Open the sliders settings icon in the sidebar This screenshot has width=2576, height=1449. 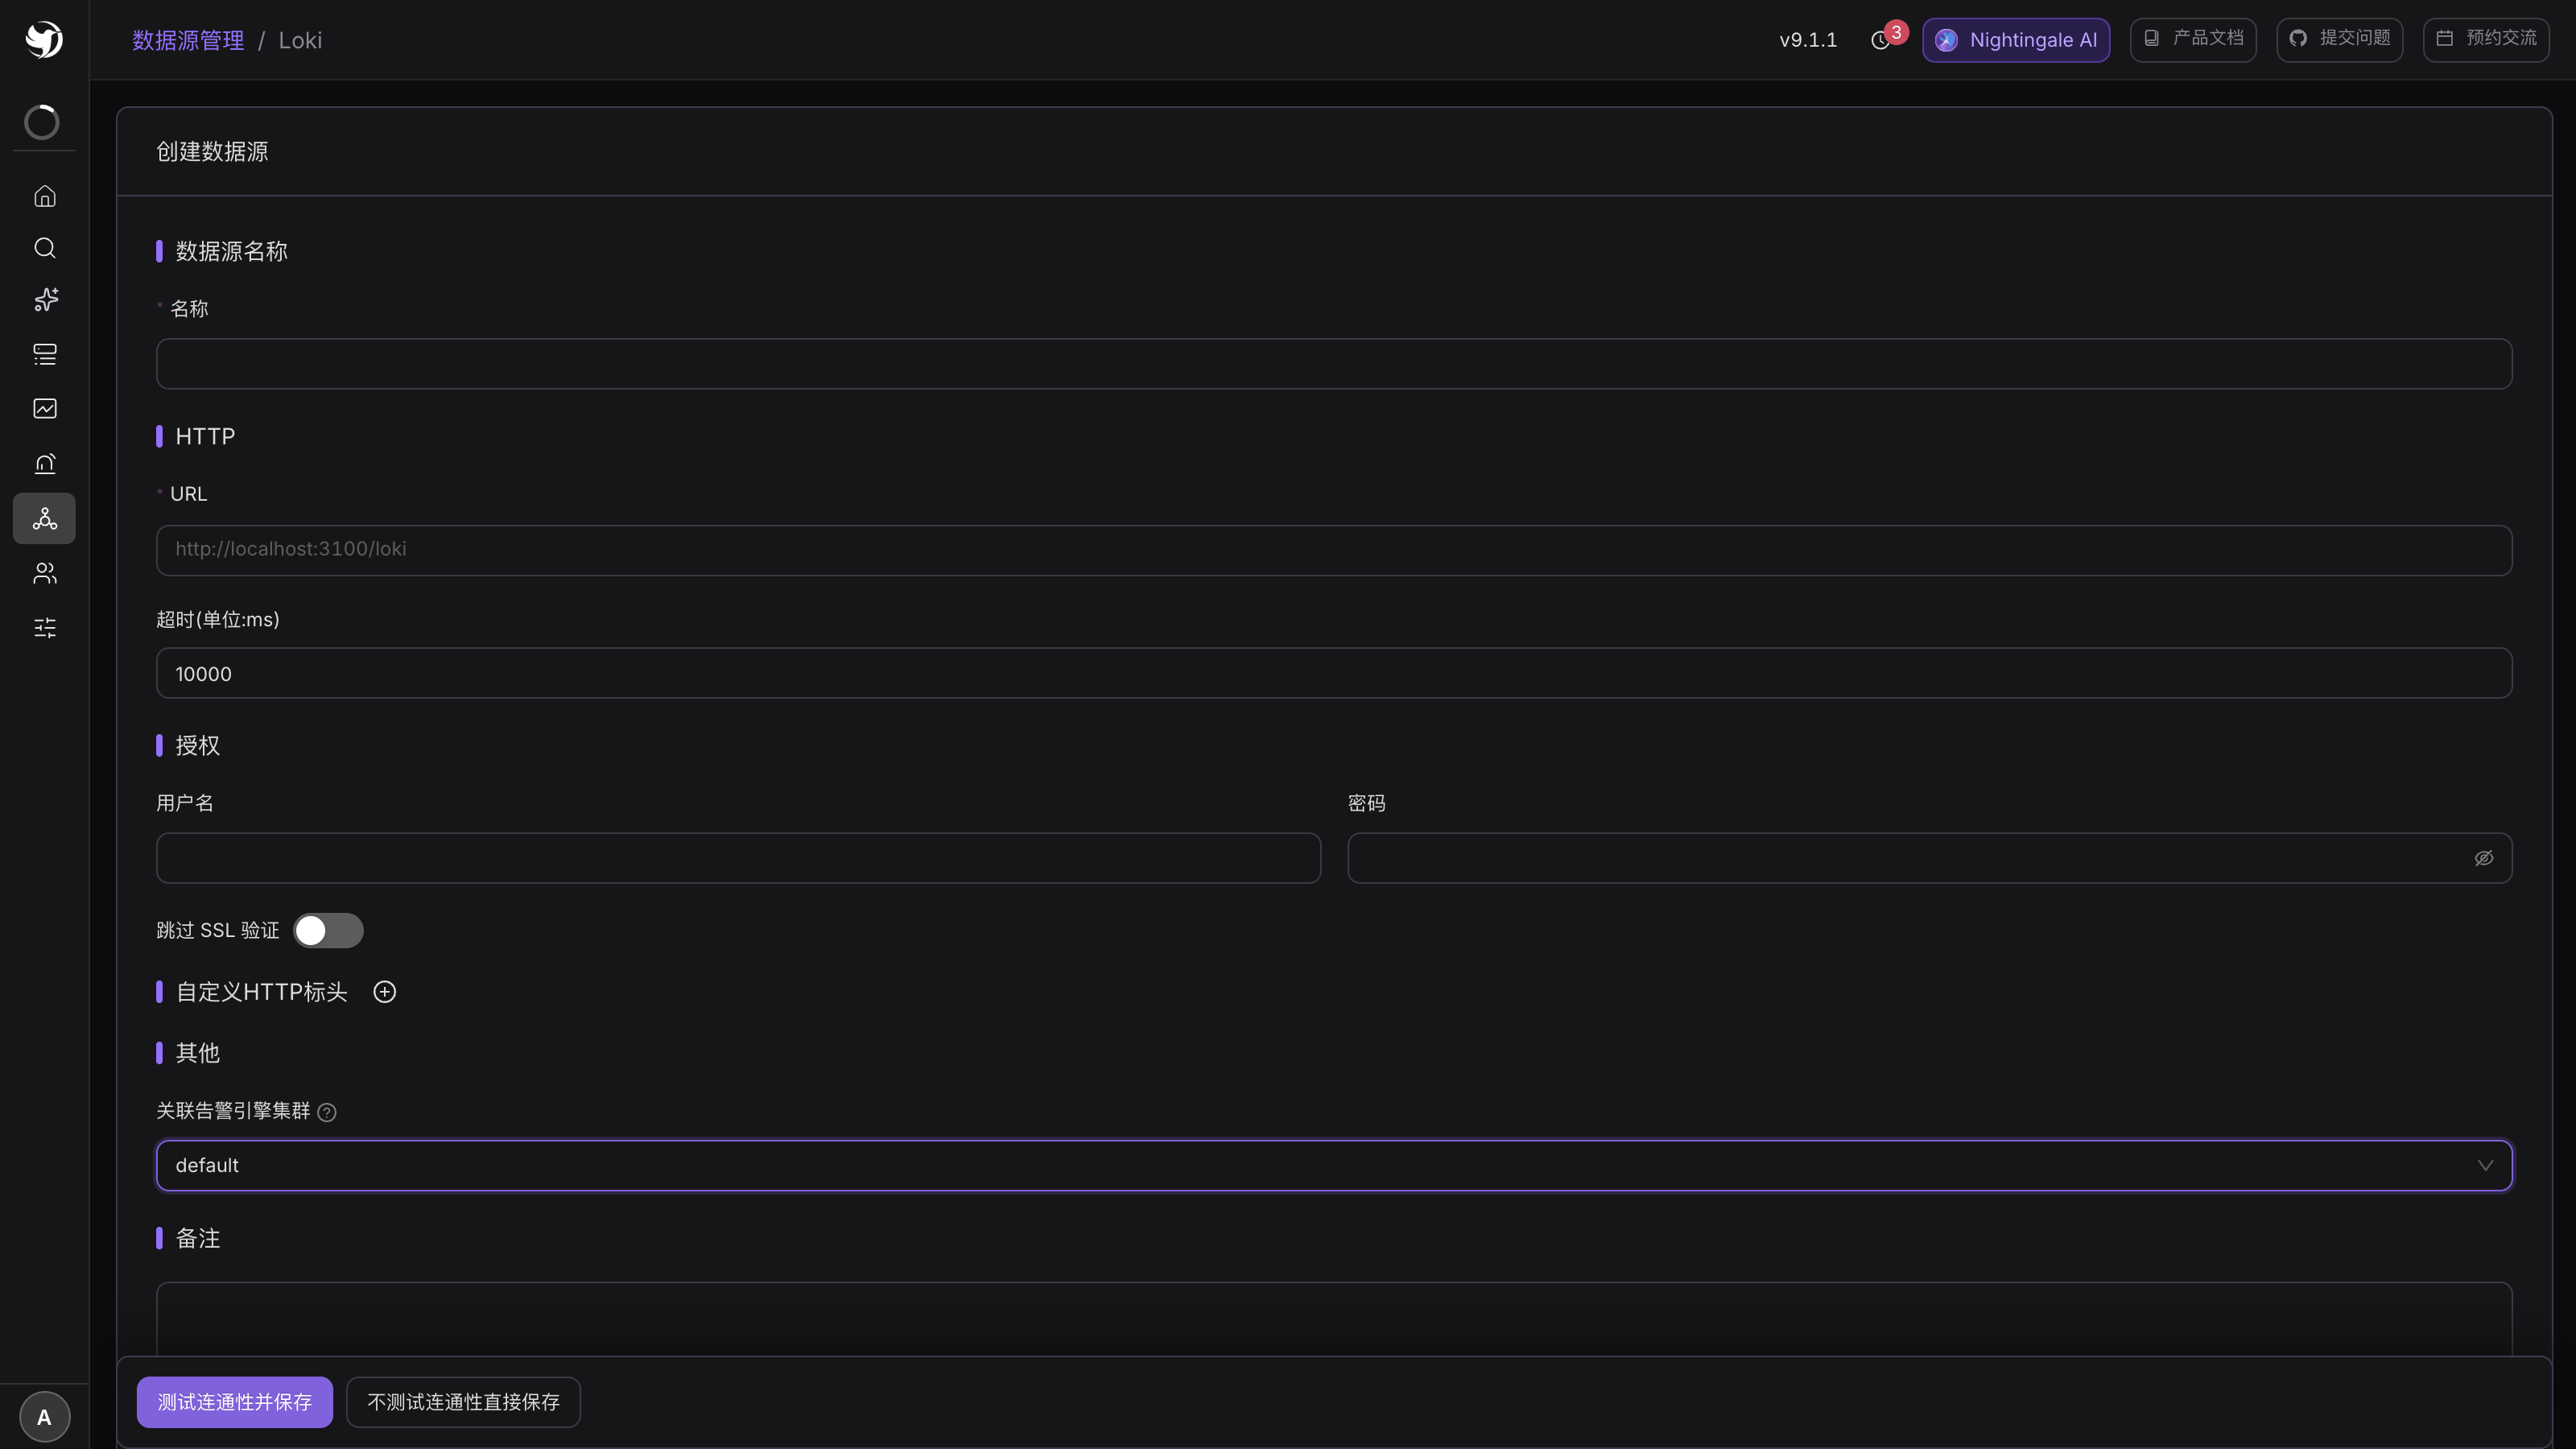coord(44,628)
